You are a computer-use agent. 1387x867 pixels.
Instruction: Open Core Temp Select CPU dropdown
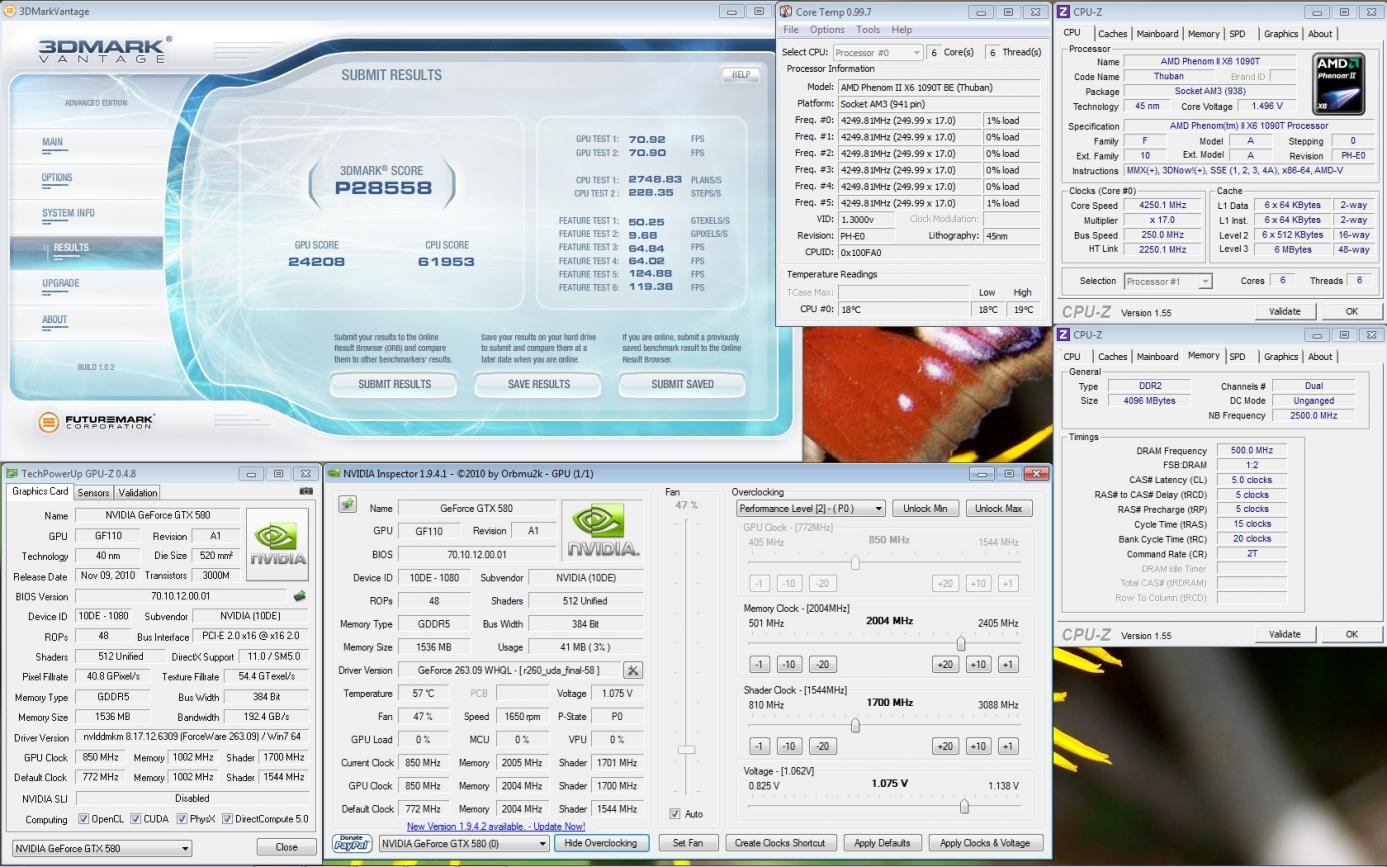[877, 52]
